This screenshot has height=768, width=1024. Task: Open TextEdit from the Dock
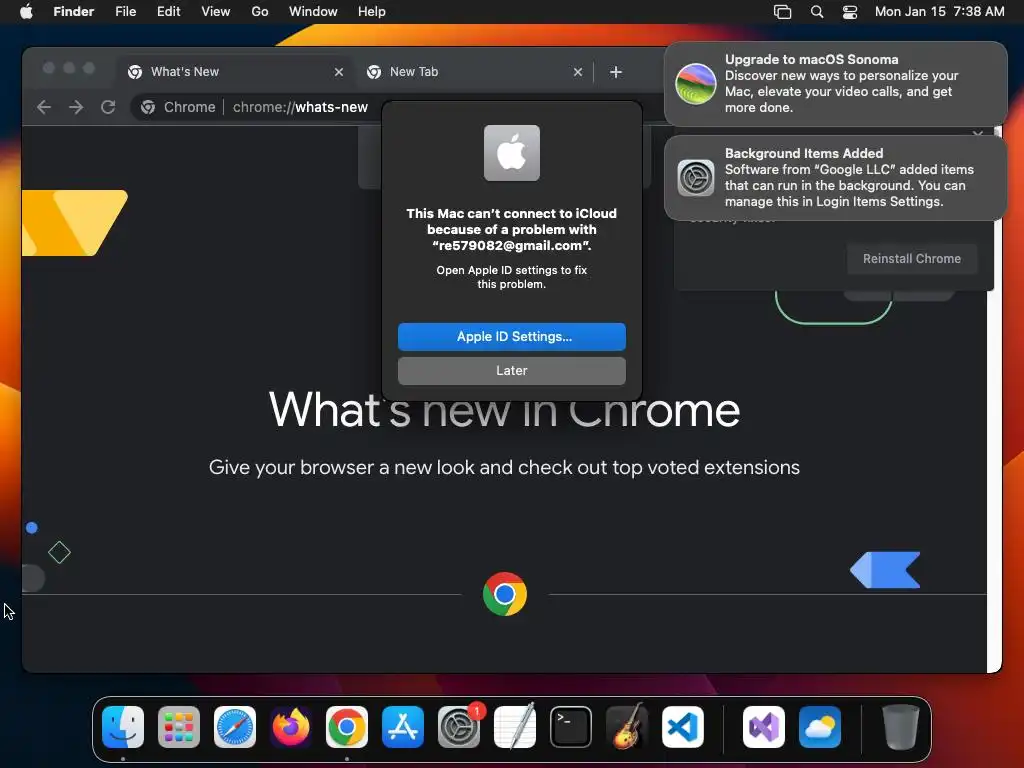click(515, 727)
